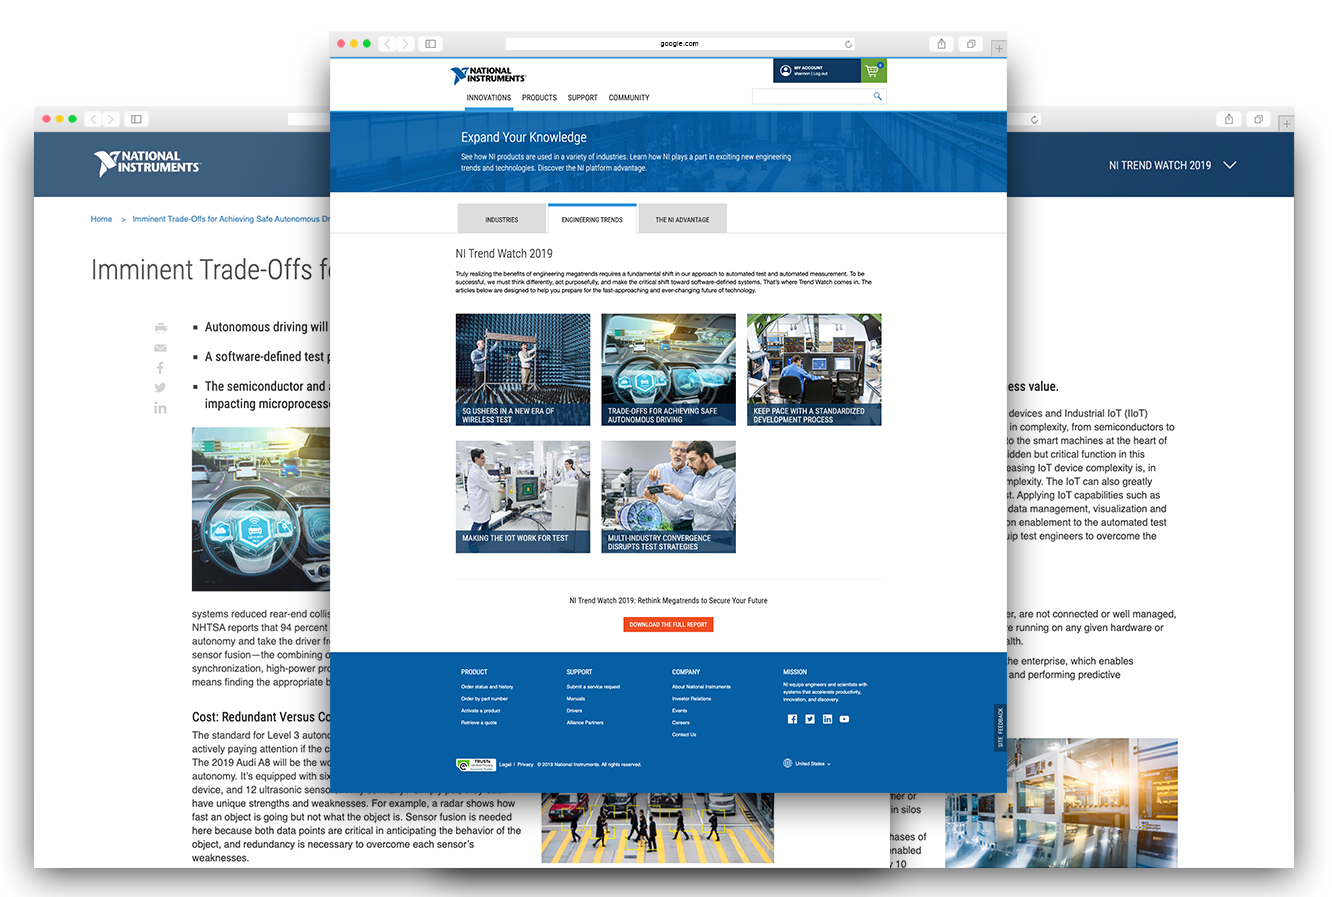Viewport: 1332px width, 897px height.
Task: Reload the page in back-right browser
Action: (x=1035, y=119)
